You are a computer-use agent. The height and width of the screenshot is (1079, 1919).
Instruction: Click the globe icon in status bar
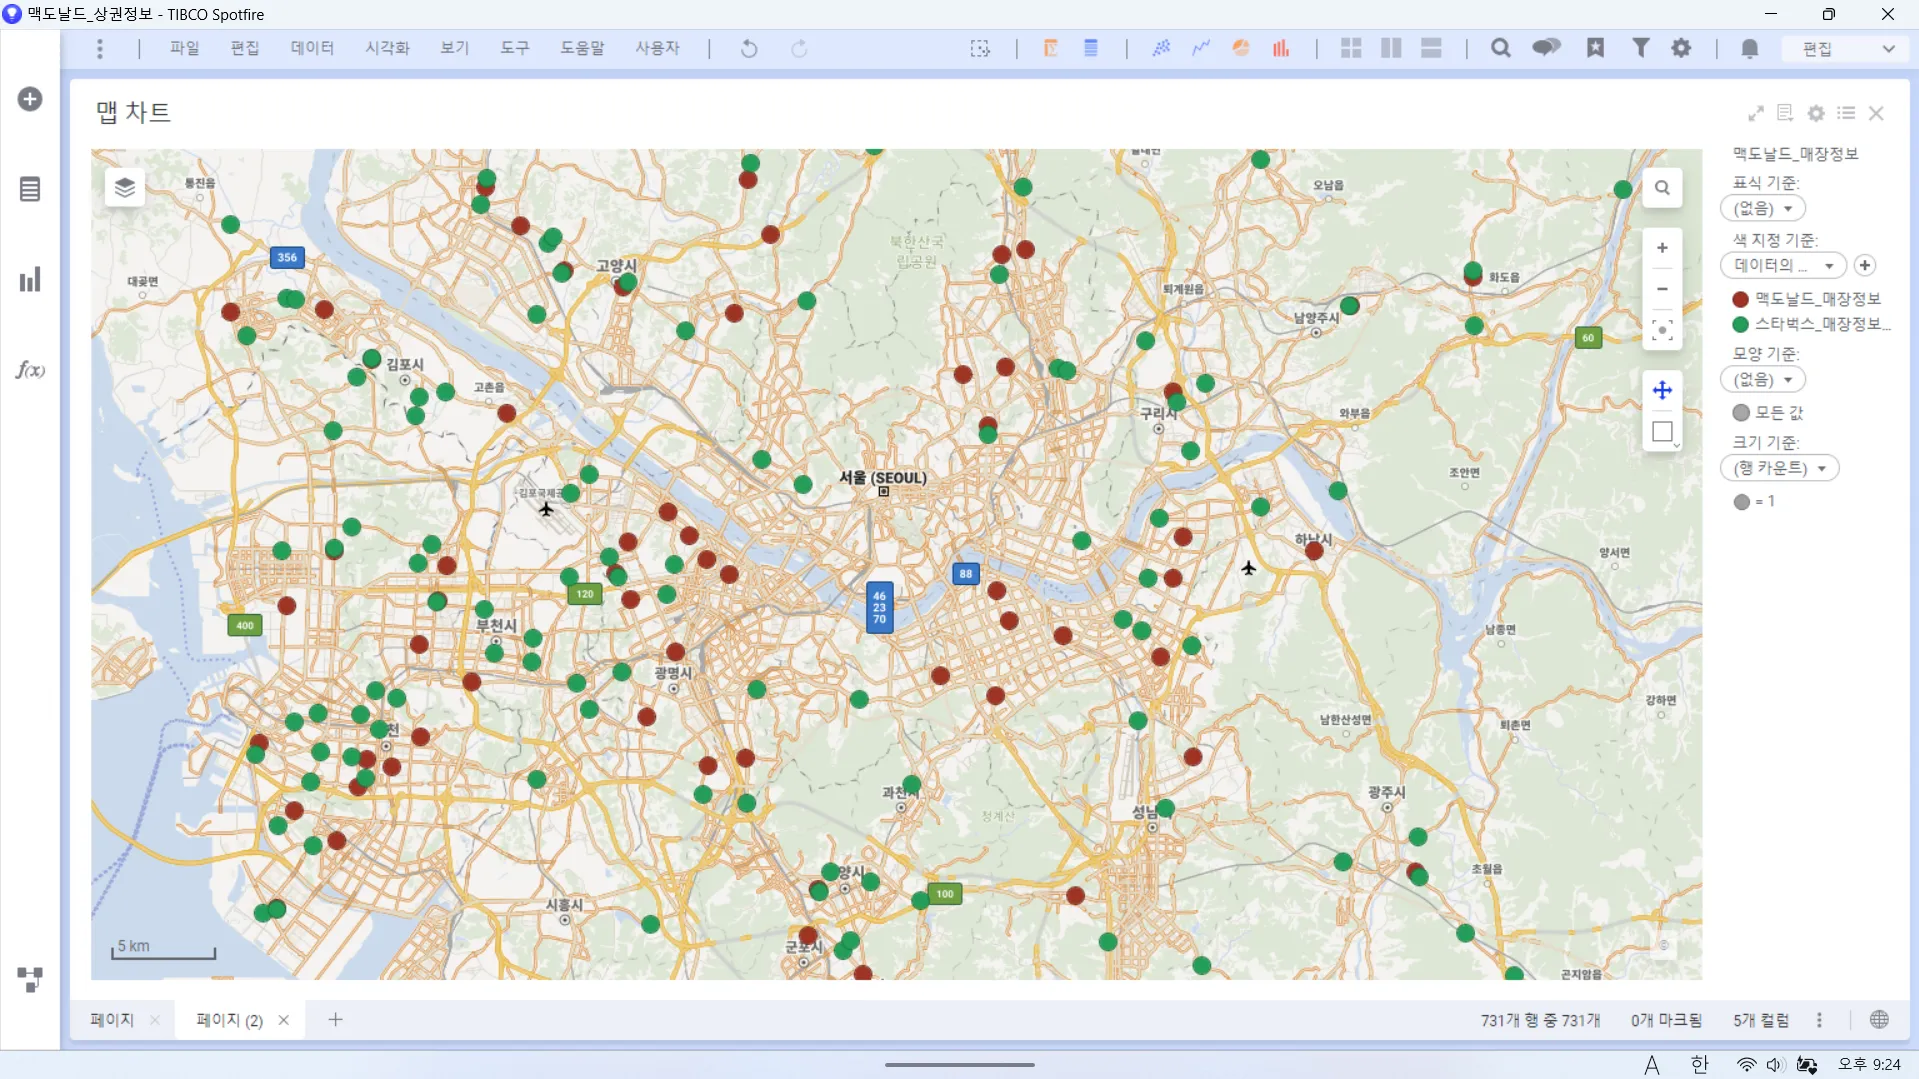point(1879,1019)
